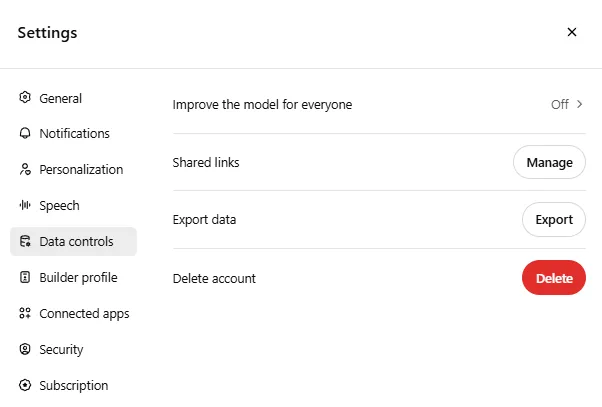Open the Connected apps section

pyautogui.click(x=73, y=313)
